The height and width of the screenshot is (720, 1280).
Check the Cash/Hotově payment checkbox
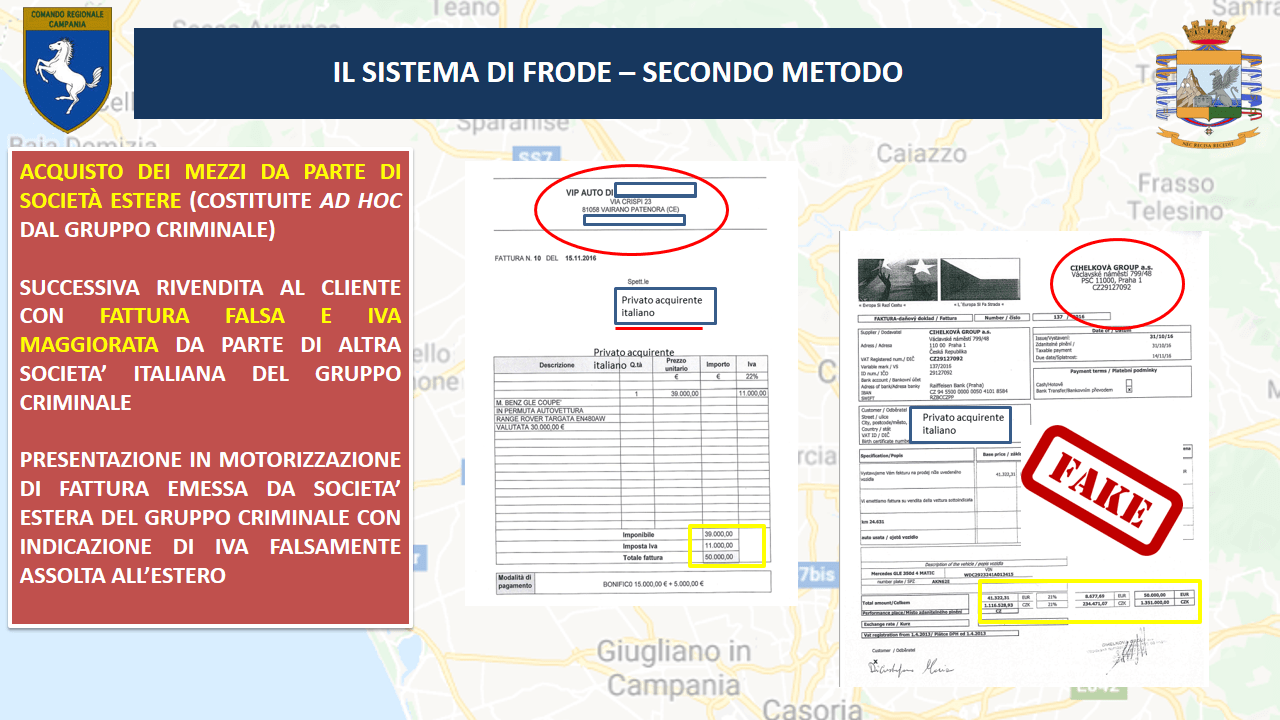click(x=1130, y=382)
